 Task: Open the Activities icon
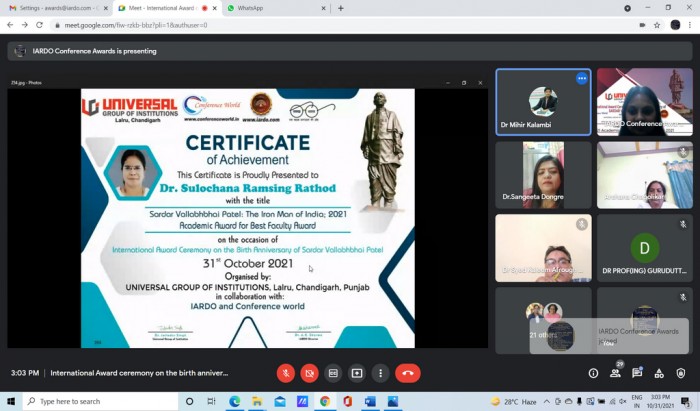pos(659,373)
